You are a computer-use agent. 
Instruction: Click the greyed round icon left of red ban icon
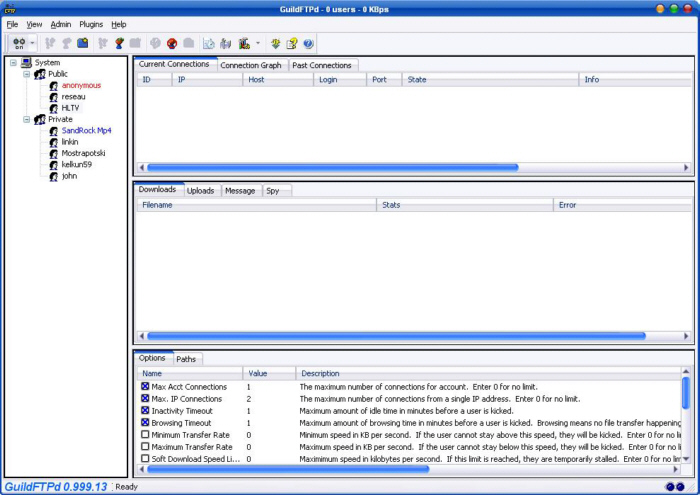point(155,43)
